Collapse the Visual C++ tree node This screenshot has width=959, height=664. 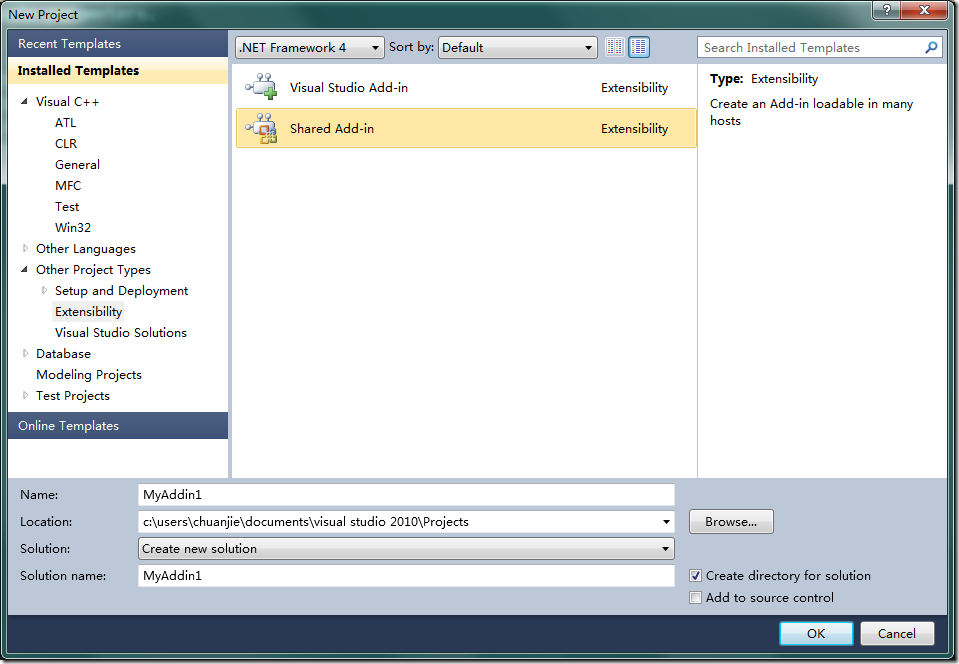pyautogui.click(x=24, y=101)
